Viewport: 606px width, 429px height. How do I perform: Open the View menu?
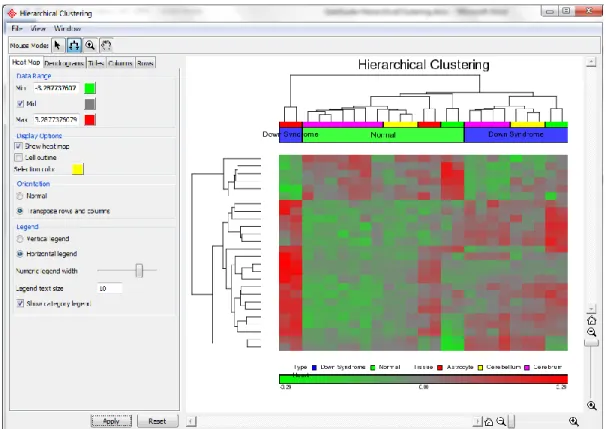[x=38, y=28]
